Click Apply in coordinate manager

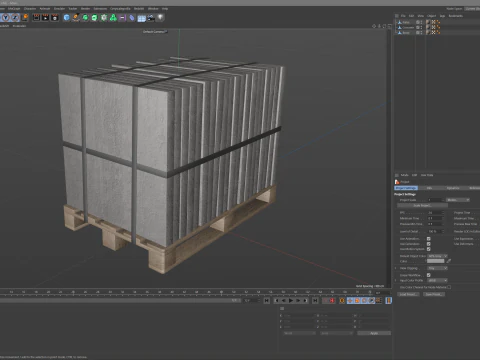coord(374,333)
